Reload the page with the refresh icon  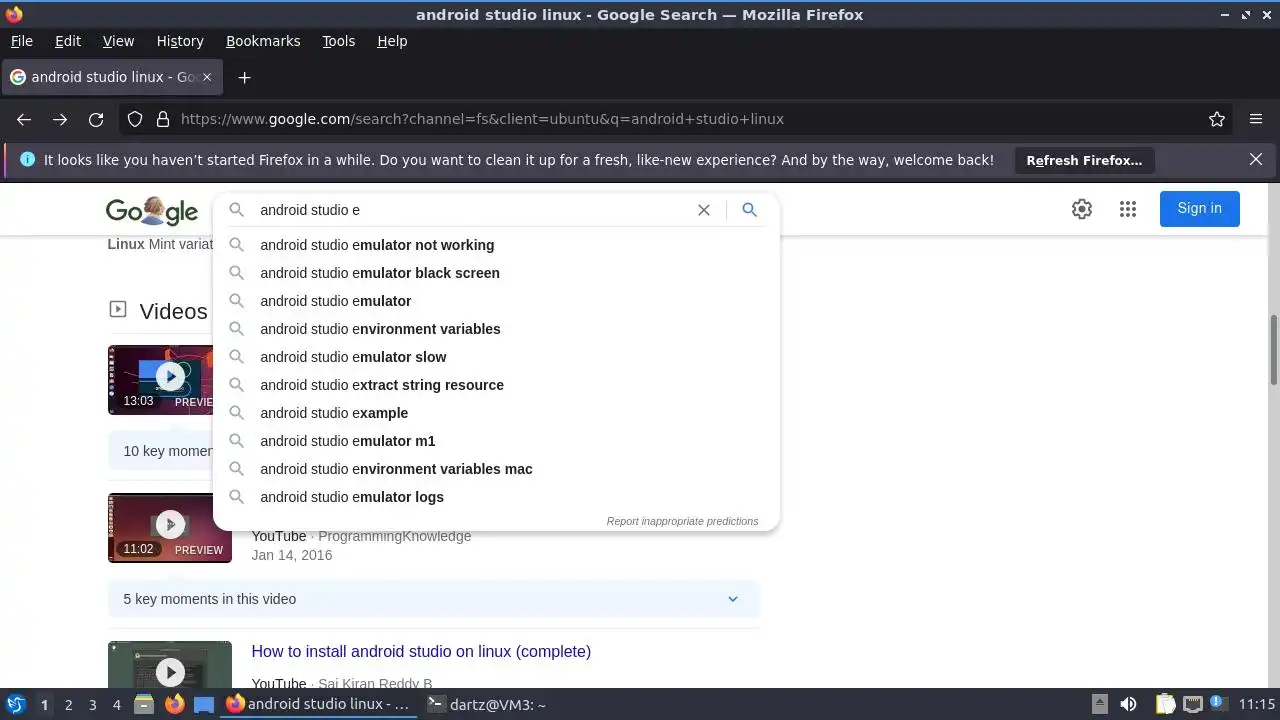pyautogui.click(x=96, y=119)
